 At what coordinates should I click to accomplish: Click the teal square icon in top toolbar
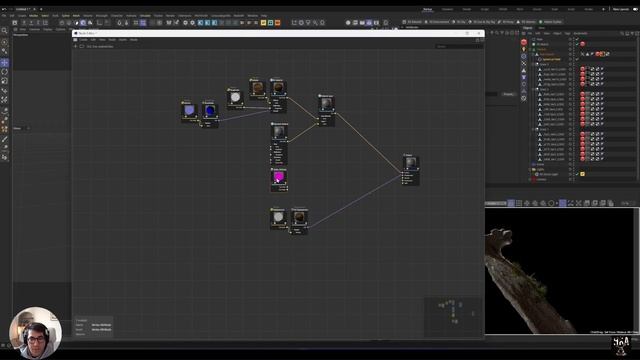click(x=270, y=22)
